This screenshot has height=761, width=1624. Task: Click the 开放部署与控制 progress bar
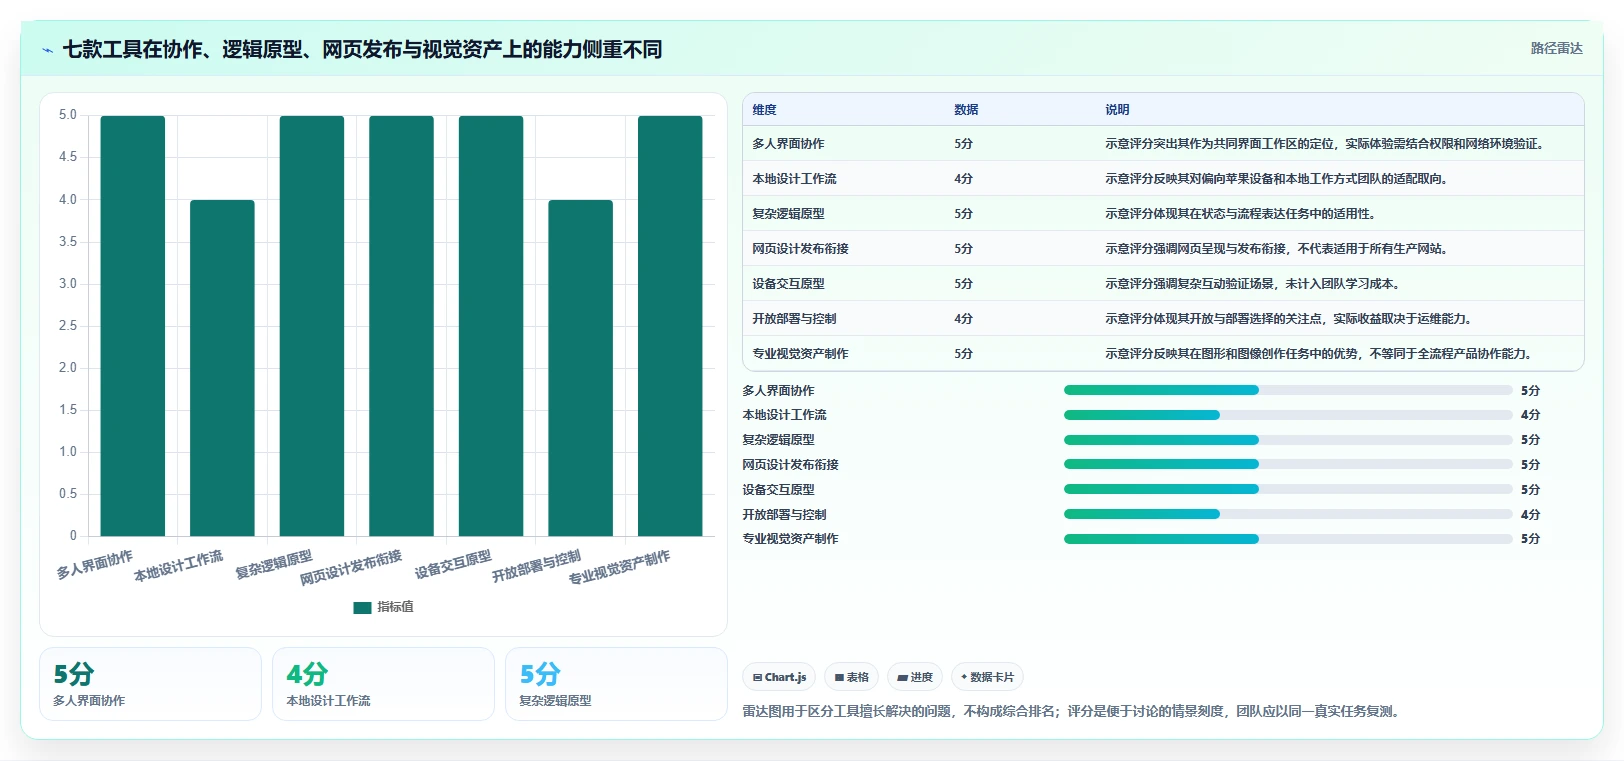pos(1288,514)
